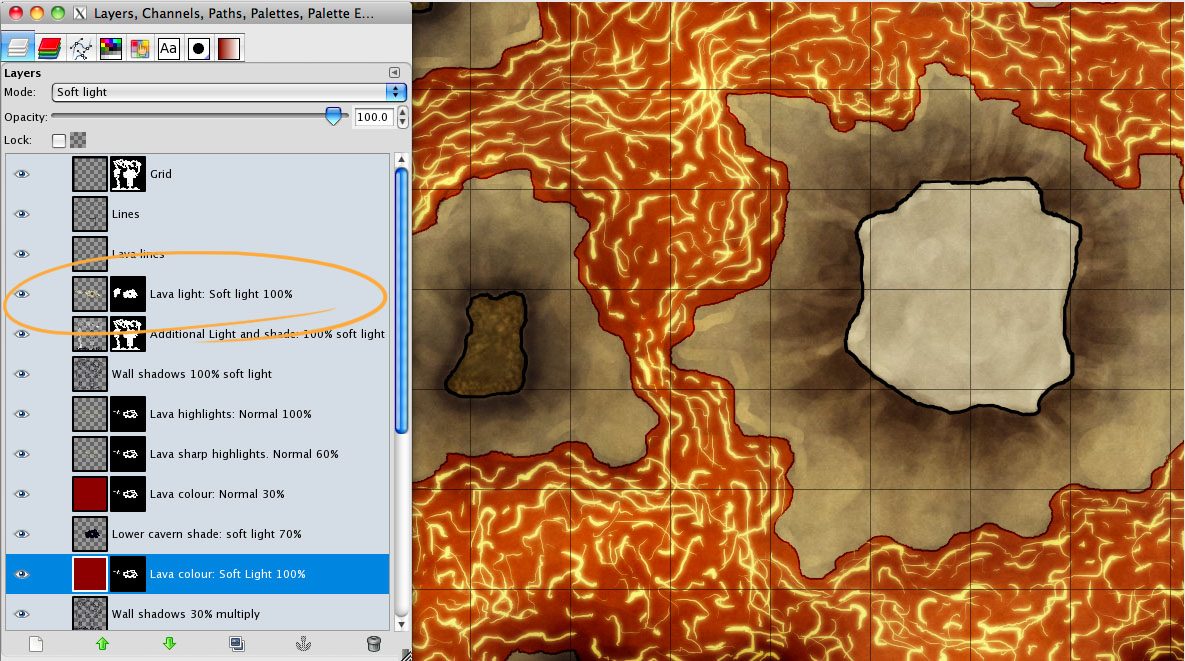This screenshot has width=1185, height=661.
Task: Open the Gradients dialog tab icon
Action: pyautogui.click(x=228, y=47)
